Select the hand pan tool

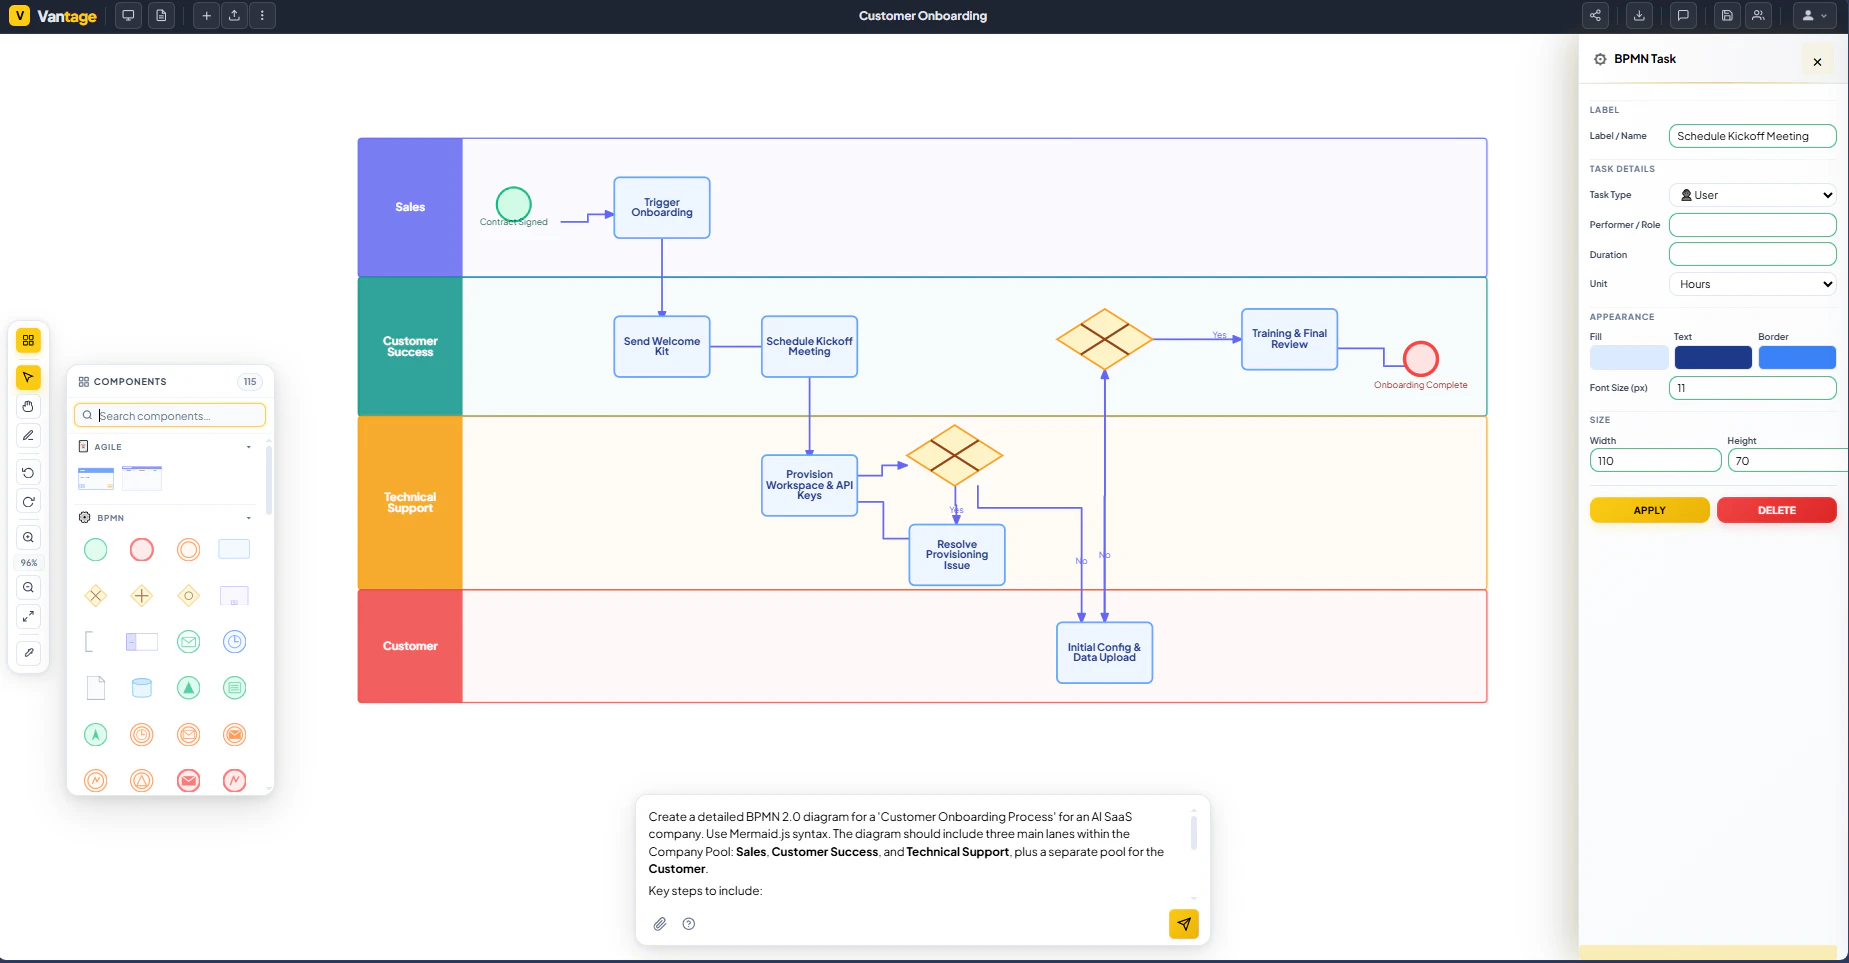pos(28,406)
